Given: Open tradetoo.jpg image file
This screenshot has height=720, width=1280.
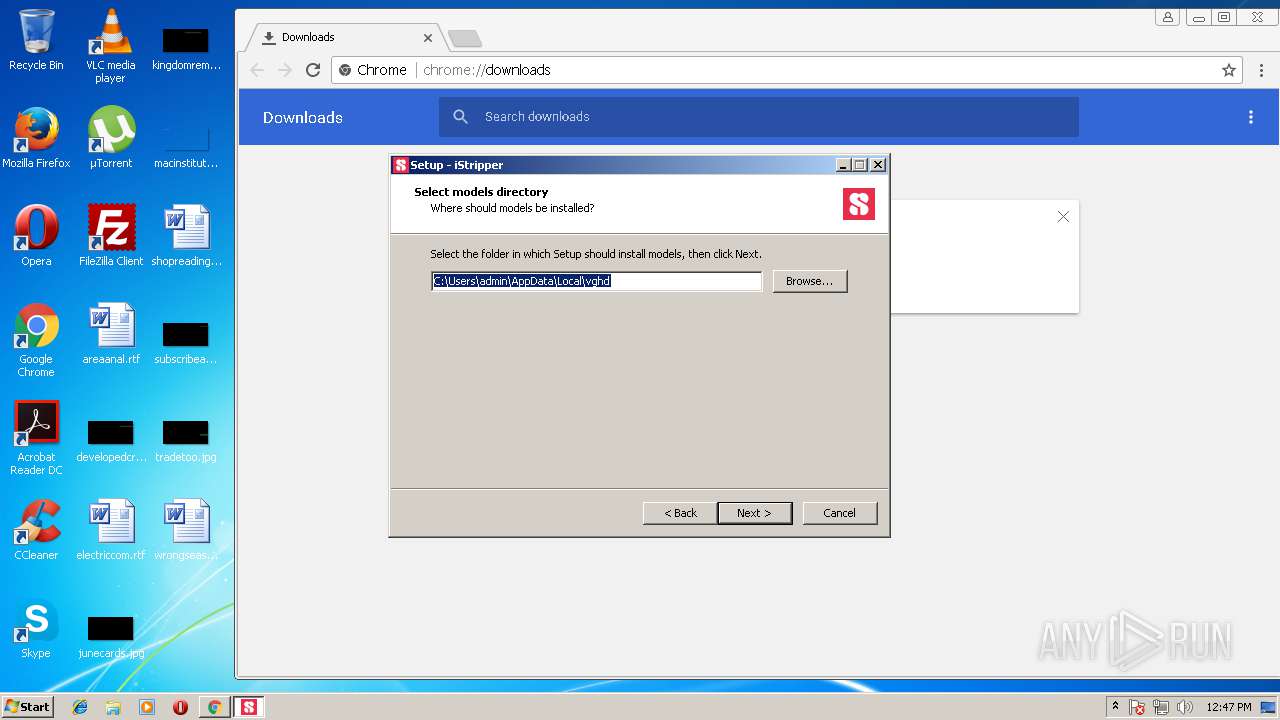Looking at the screenshot, I should point(186,440).
